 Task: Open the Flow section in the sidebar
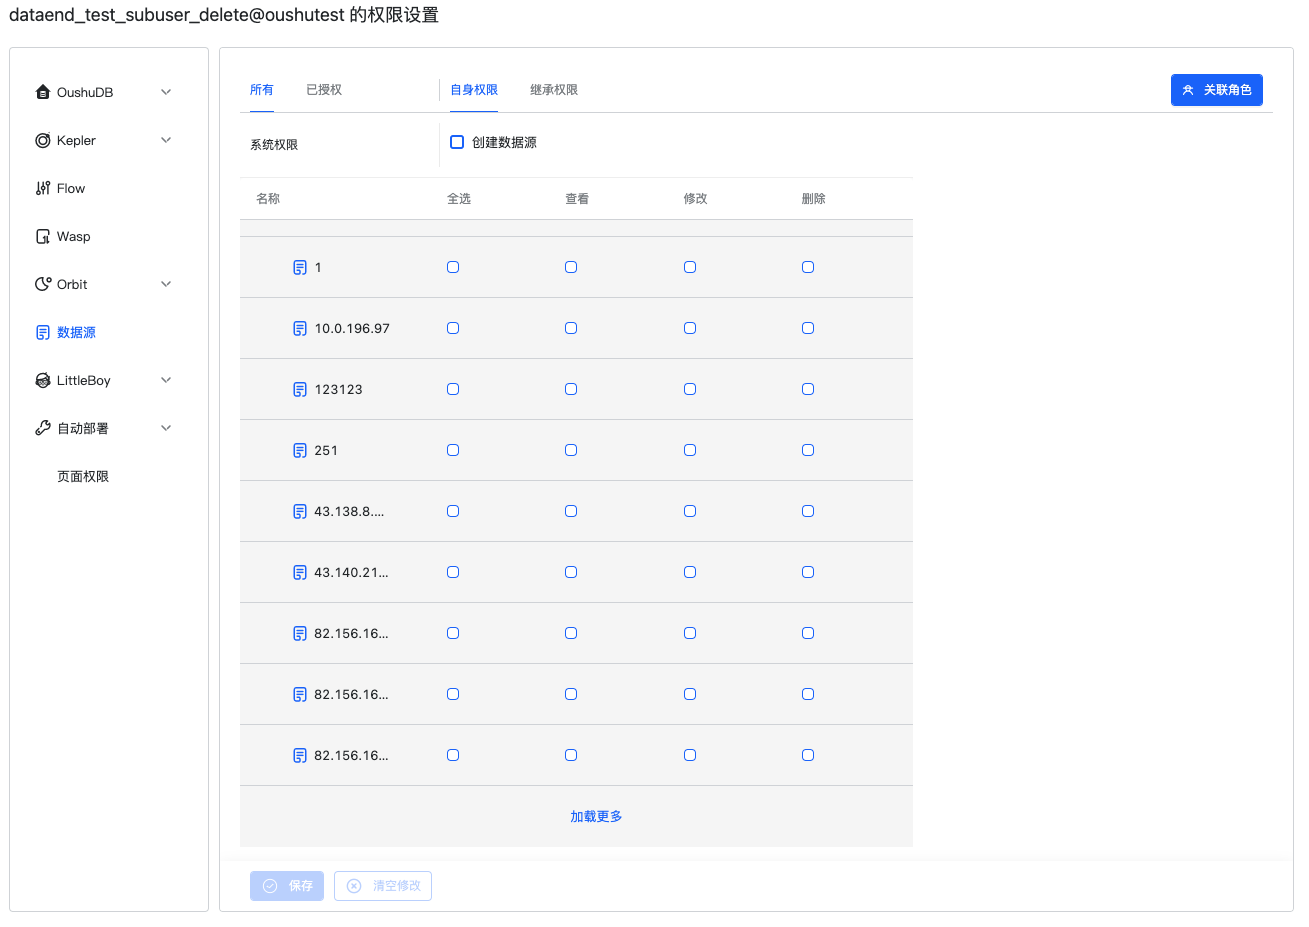(42, 188)
